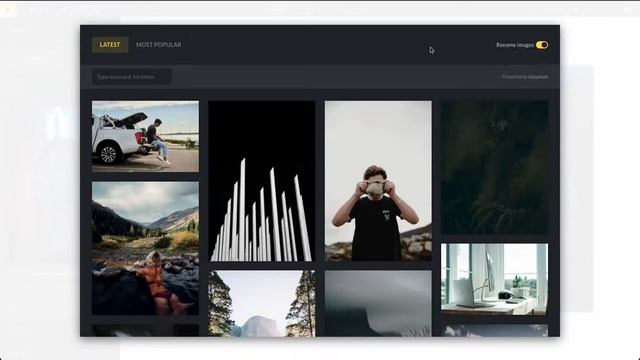Select the man covering face photo
The height and width of the screenshot is (360, 640).
pyautogui.click(x=378, y=181)
